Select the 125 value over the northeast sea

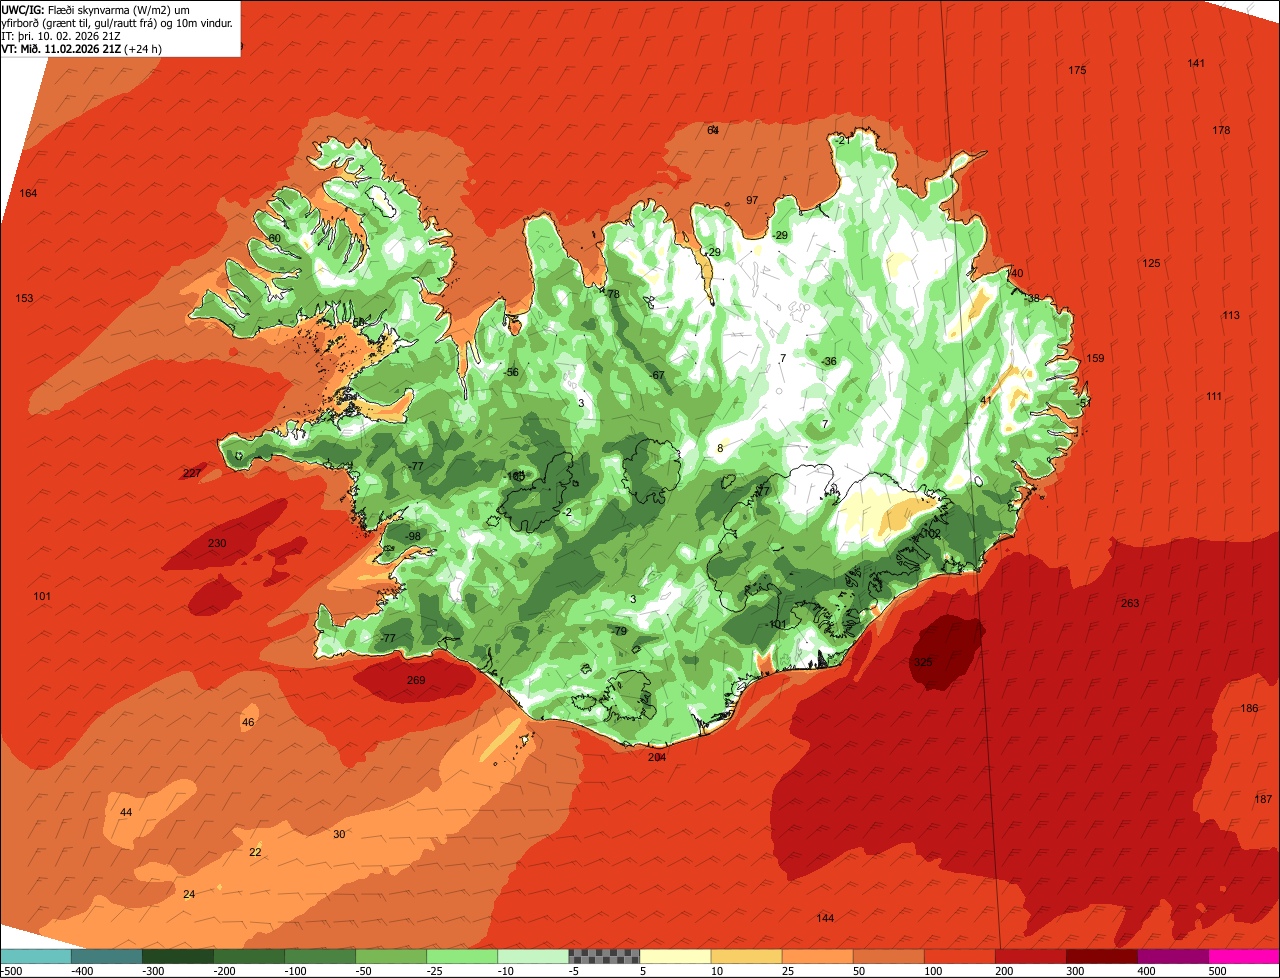1151,264
